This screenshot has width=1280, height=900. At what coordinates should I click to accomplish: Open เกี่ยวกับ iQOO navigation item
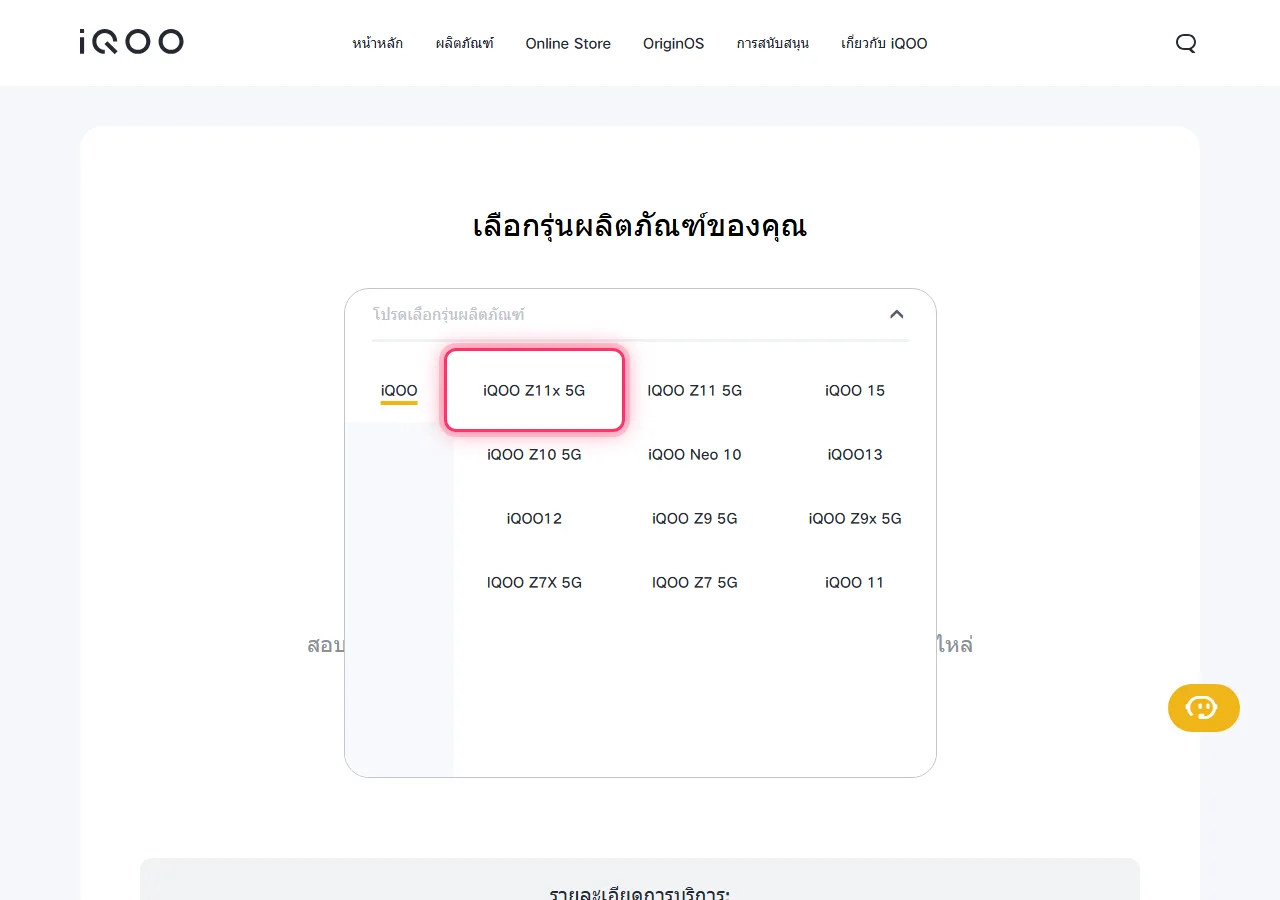884,43
